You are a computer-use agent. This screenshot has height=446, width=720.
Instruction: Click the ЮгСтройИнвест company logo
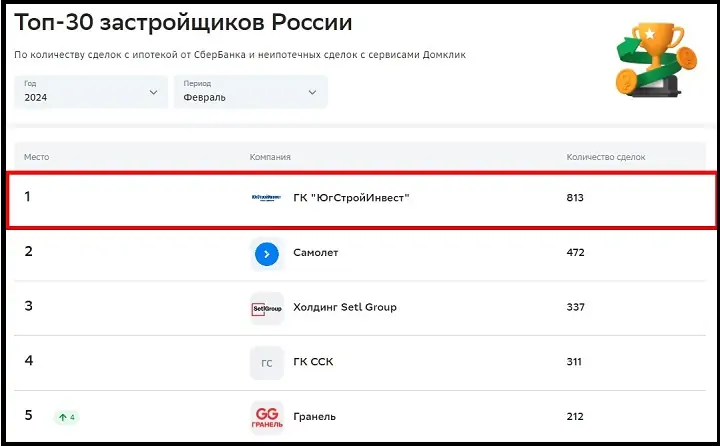point(267,198)
